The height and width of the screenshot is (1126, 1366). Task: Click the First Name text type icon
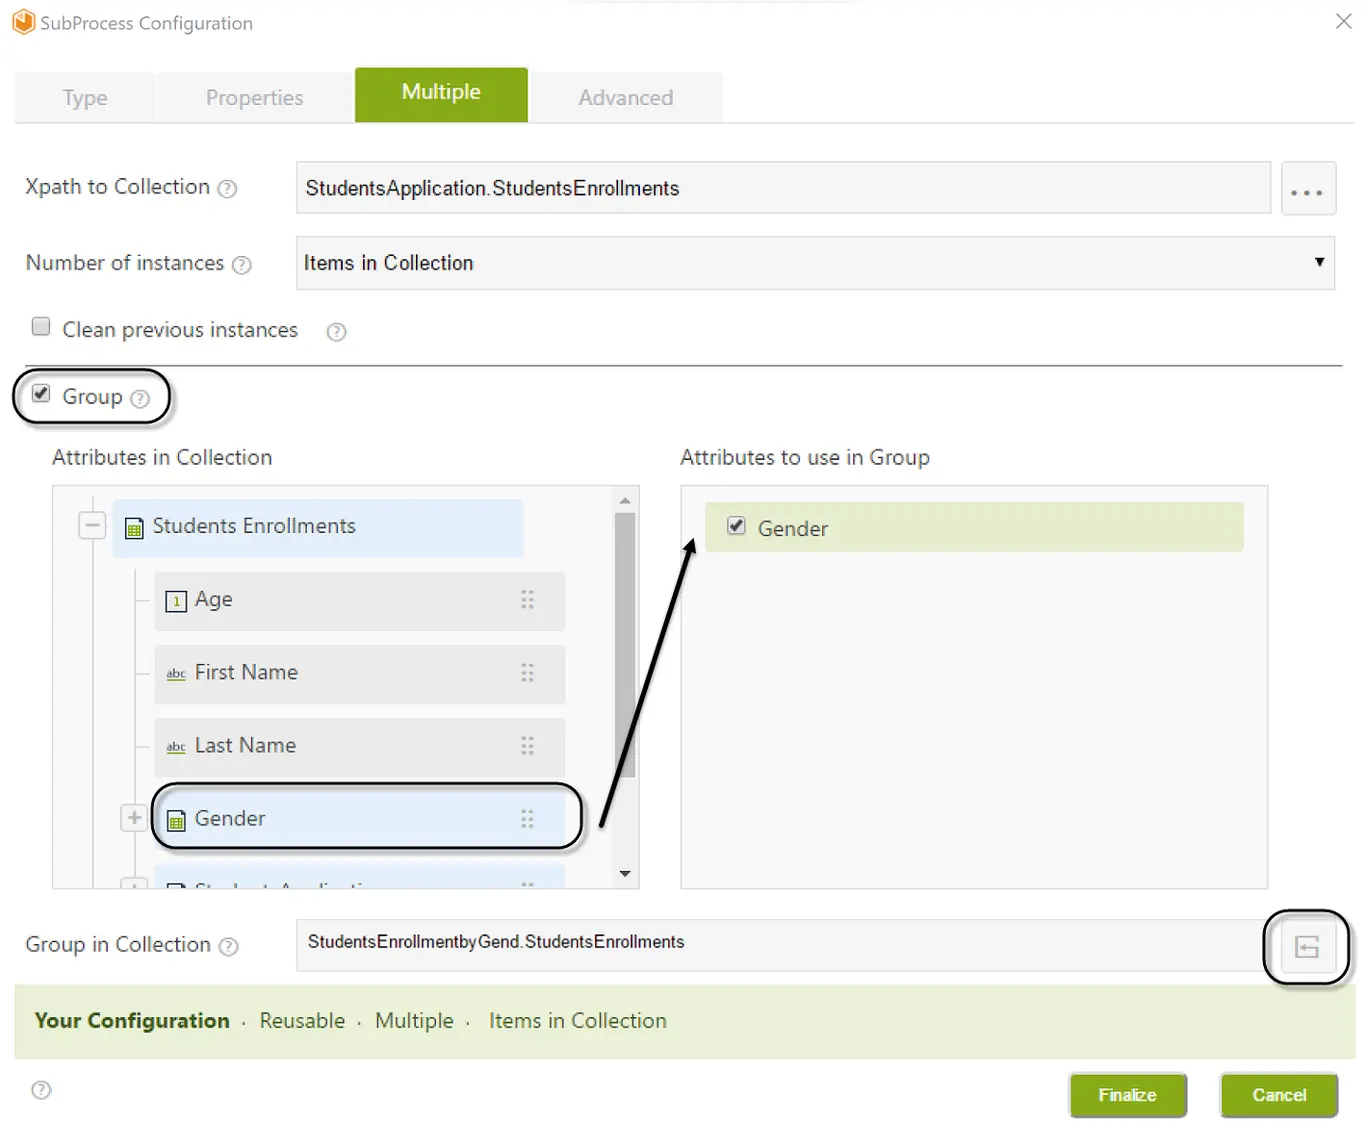coord(176,674)
